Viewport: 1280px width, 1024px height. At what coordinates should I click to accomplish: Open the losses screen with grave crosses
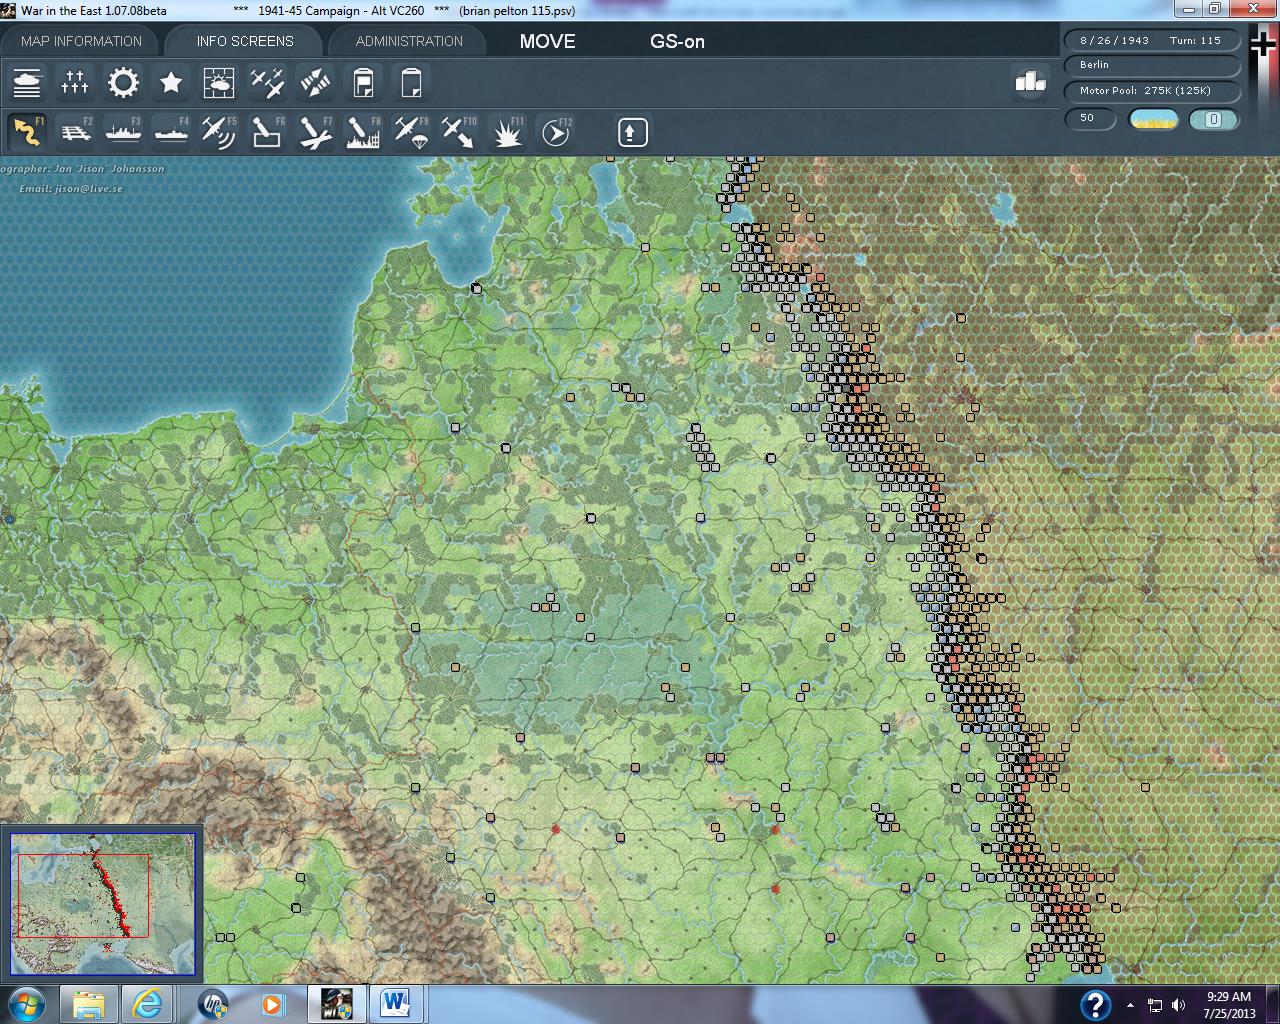[75, 82]
